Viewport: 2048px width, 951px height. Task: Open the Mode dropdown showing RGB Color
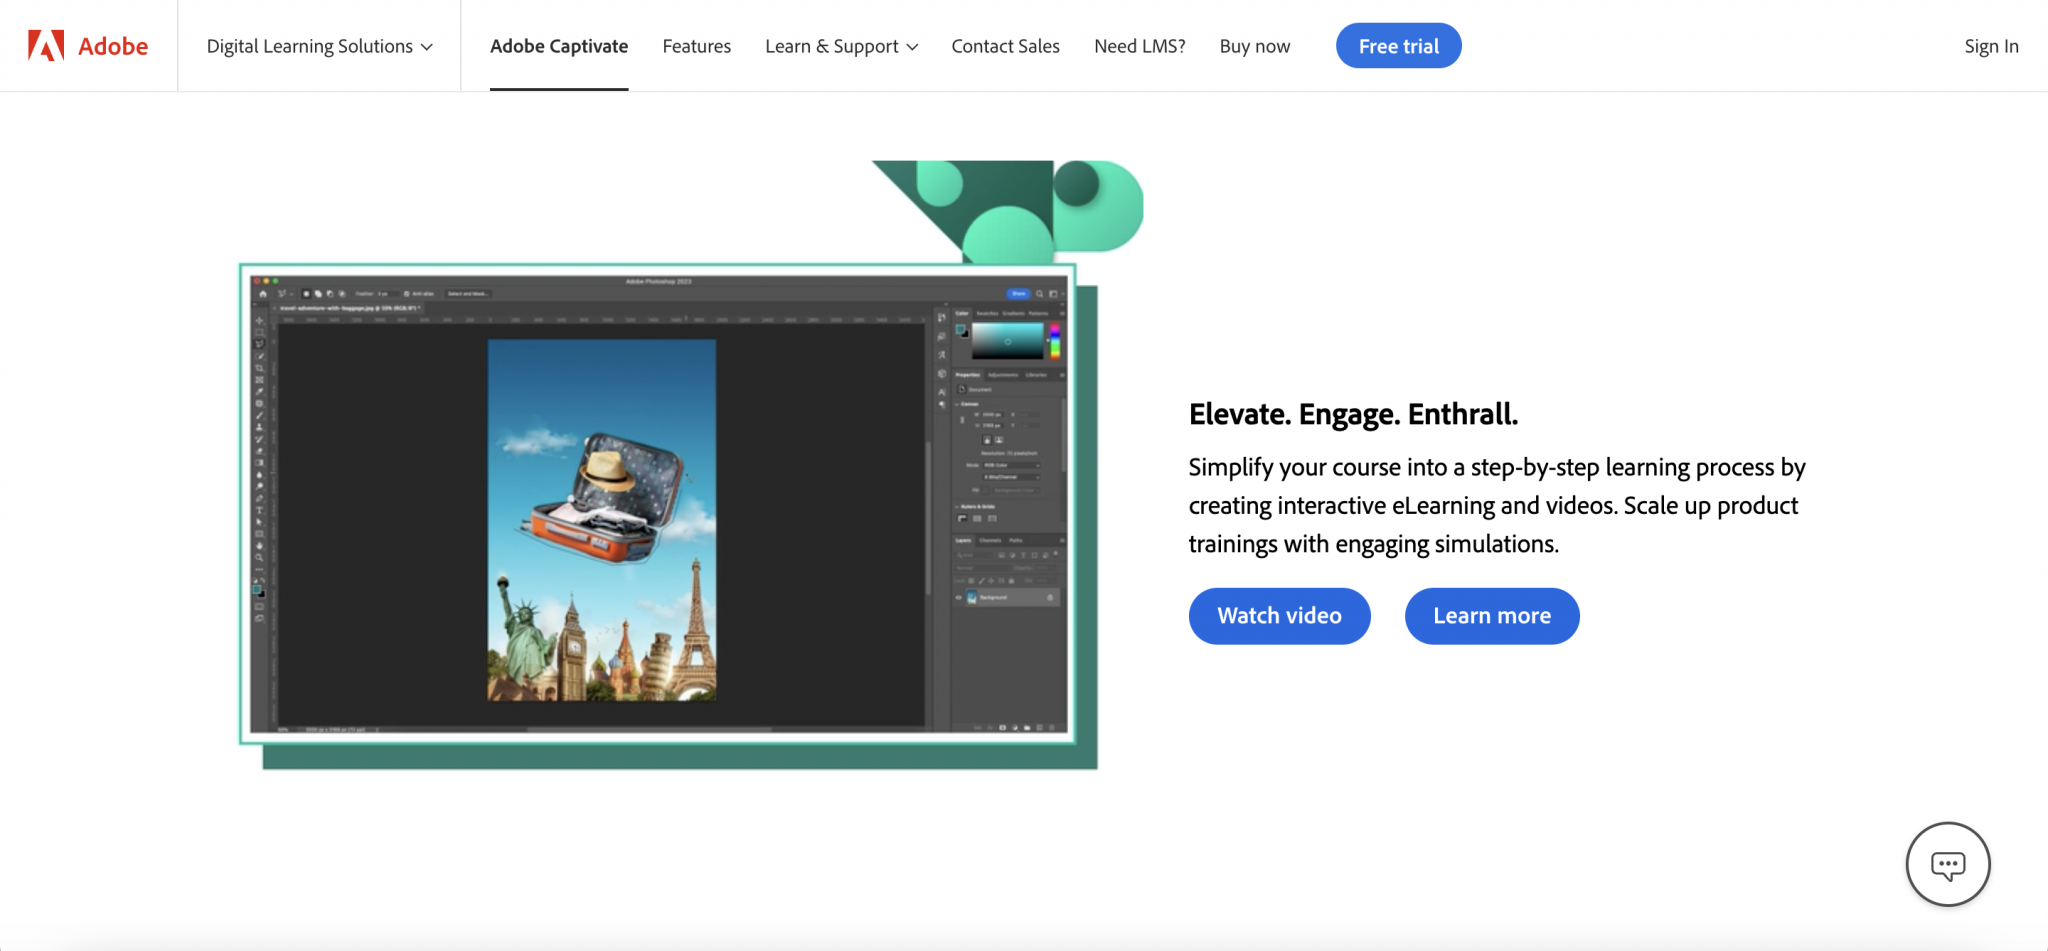(x=1011, y=466)
